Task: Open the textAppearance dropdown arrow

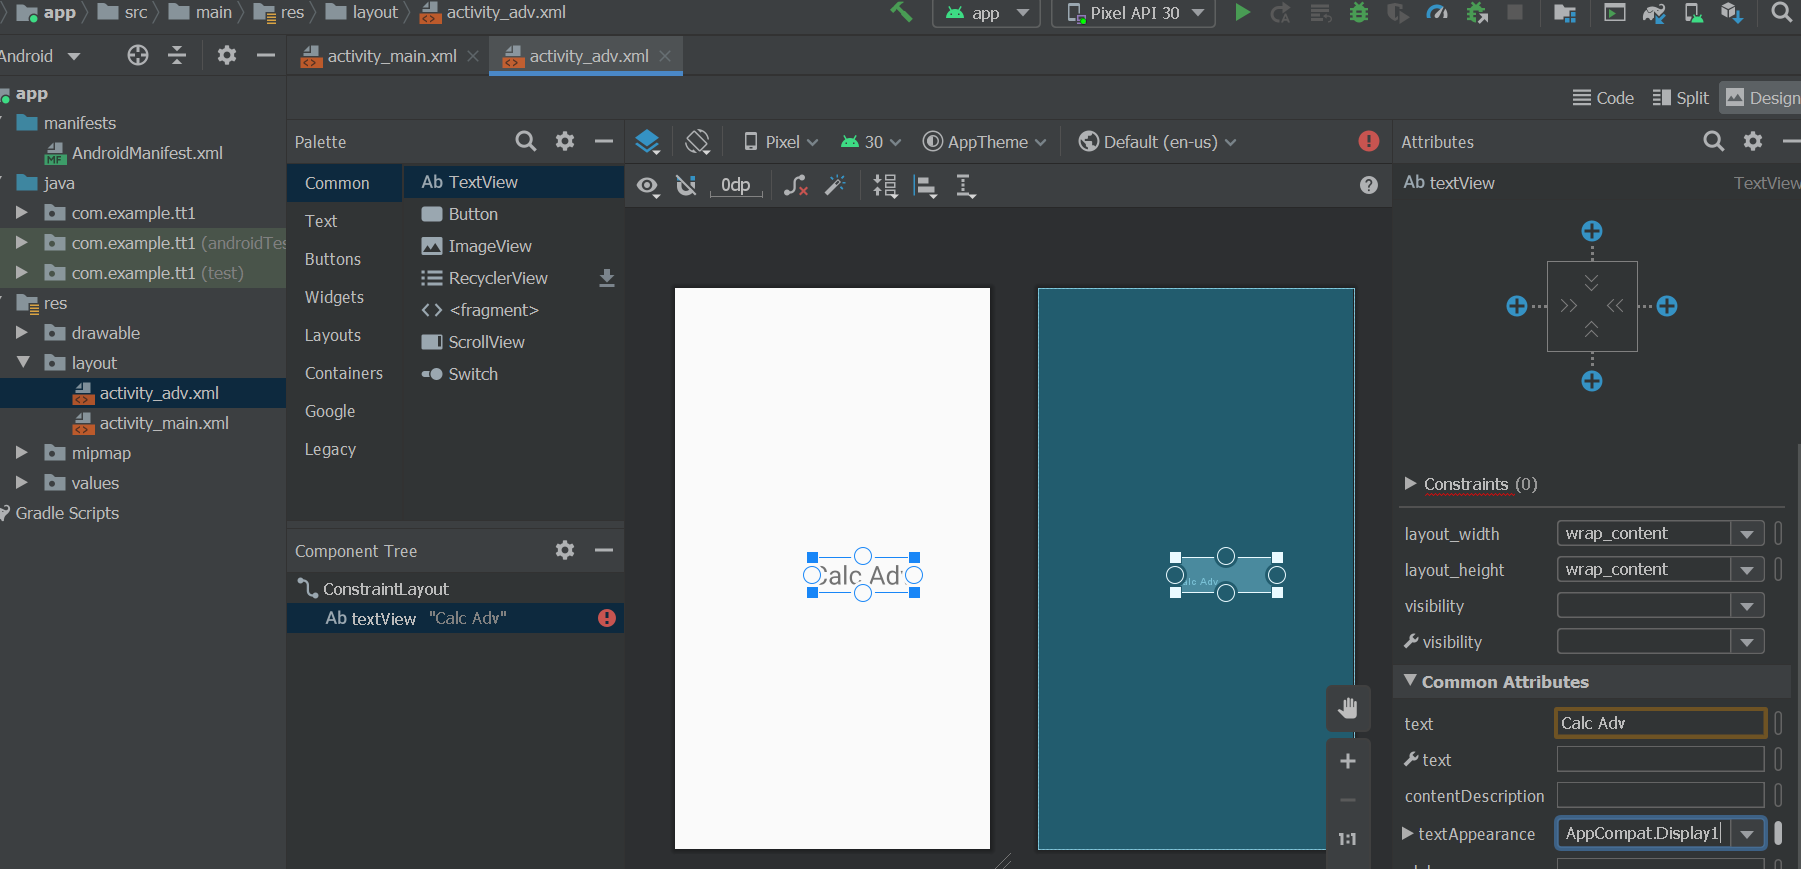Action: click(1747, 834)
